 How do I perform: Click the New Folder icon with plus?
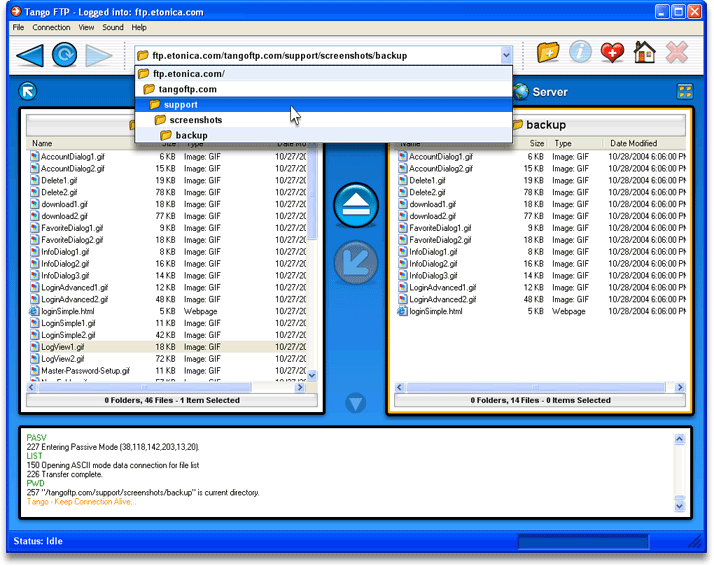548,52
